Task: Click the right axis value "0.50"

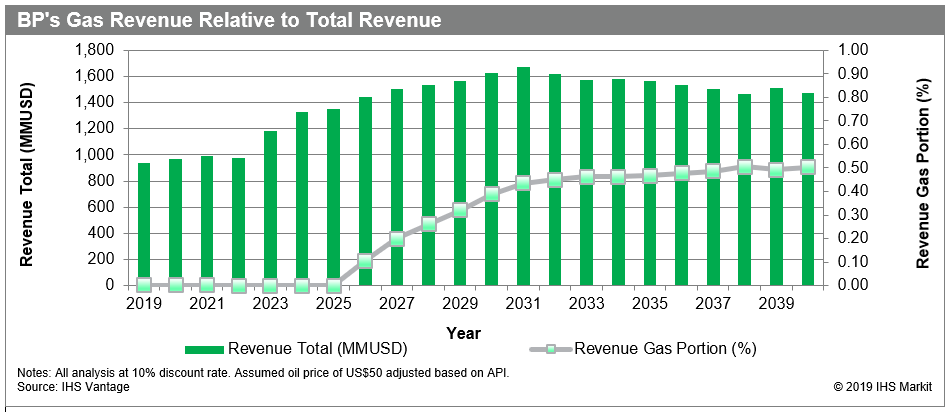Action: [x=851, y=168]
